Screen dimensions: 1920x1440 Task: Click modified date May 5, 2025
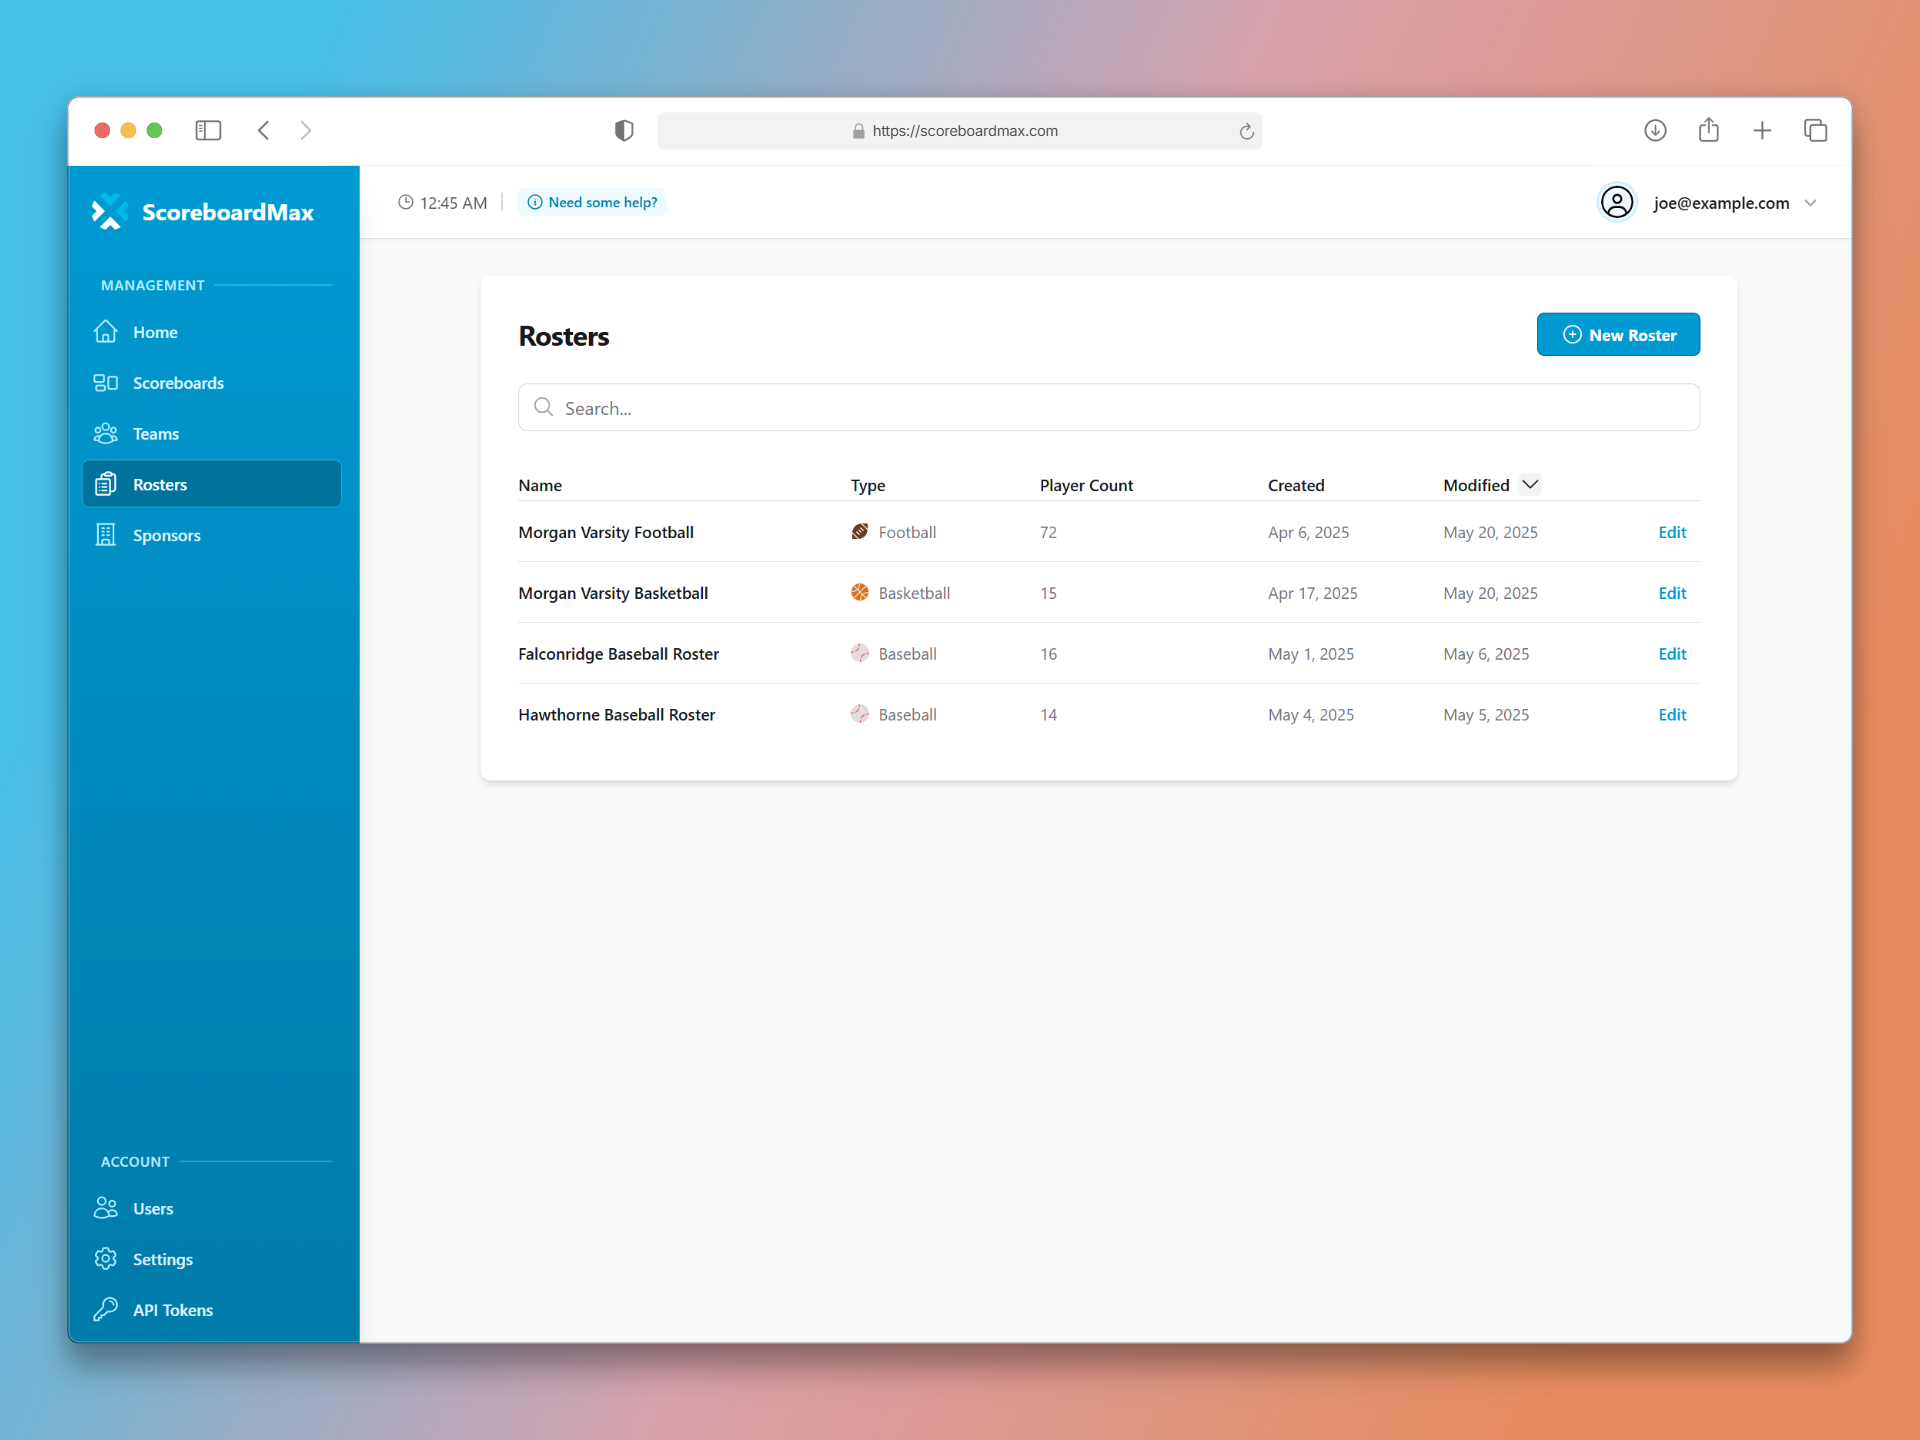click(x=1486, y=715)
